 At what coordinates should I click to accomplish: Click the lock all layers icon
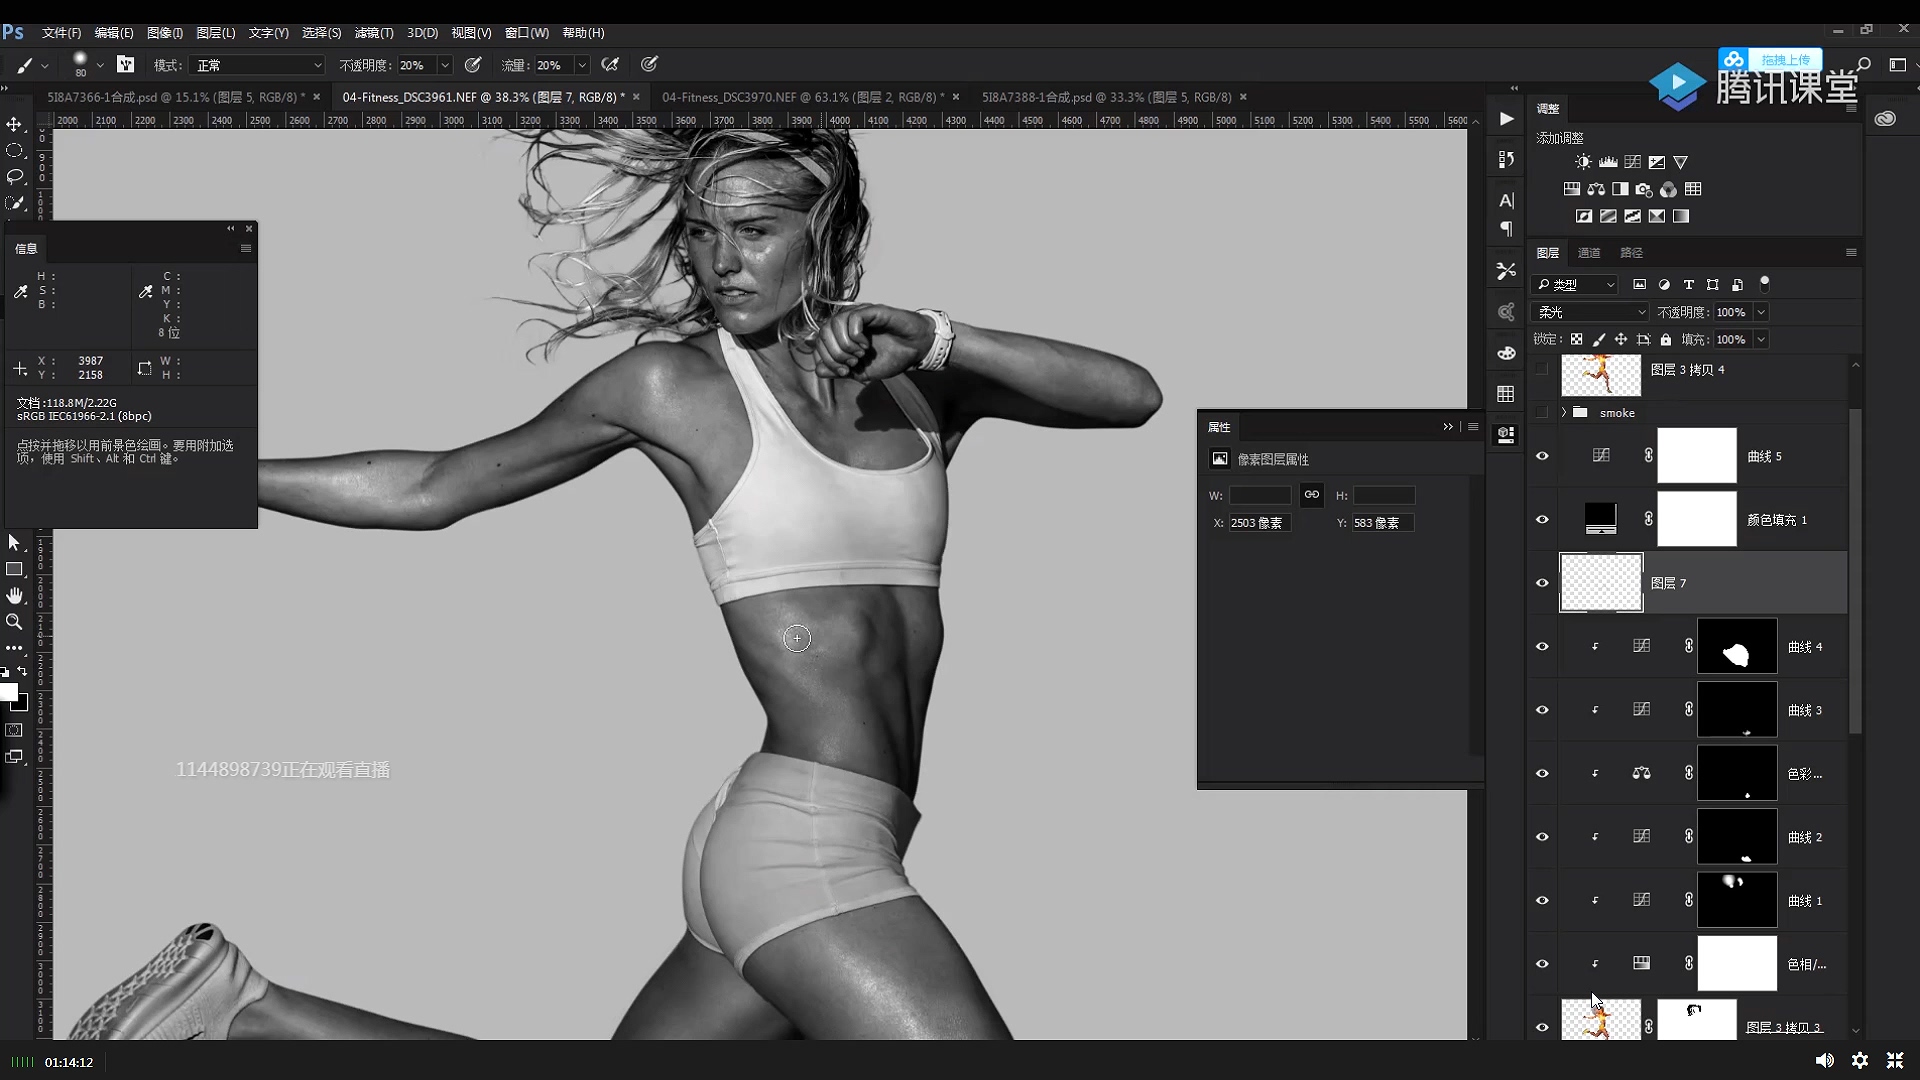(1666, 340)
